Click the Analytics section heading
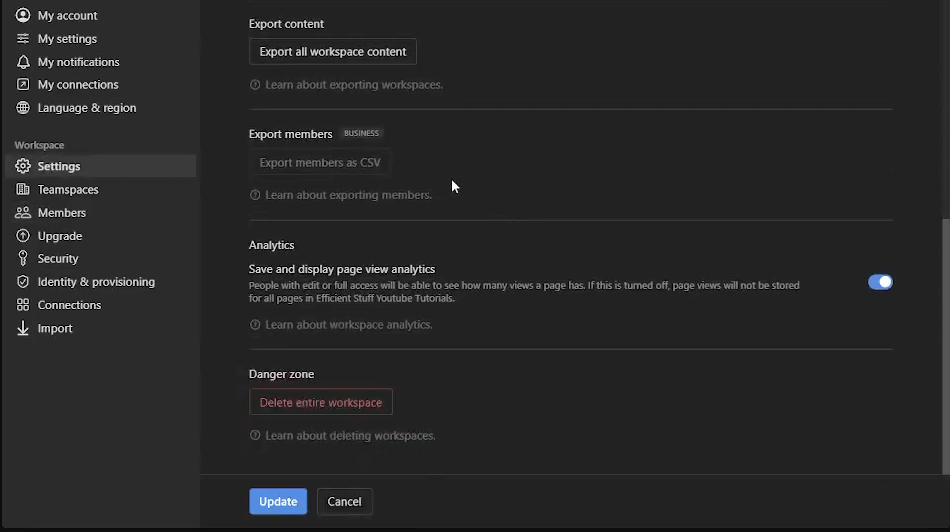Image resolution: width=950 pixels, height=532 pixels. [x=271, y=245]
